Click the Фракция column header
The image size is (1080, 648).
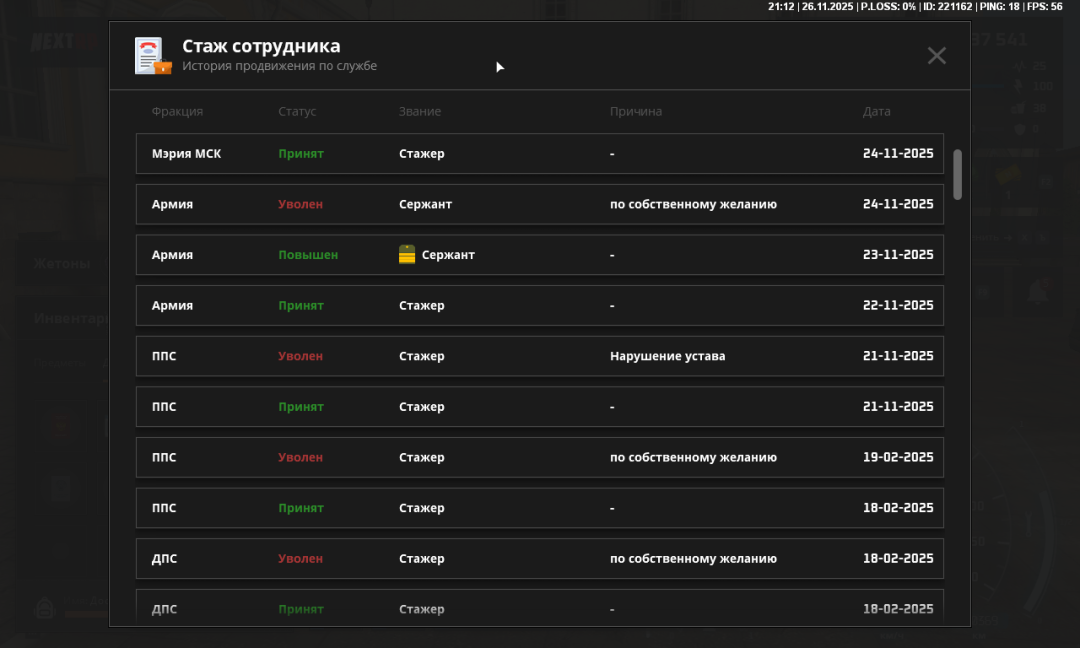177,112
